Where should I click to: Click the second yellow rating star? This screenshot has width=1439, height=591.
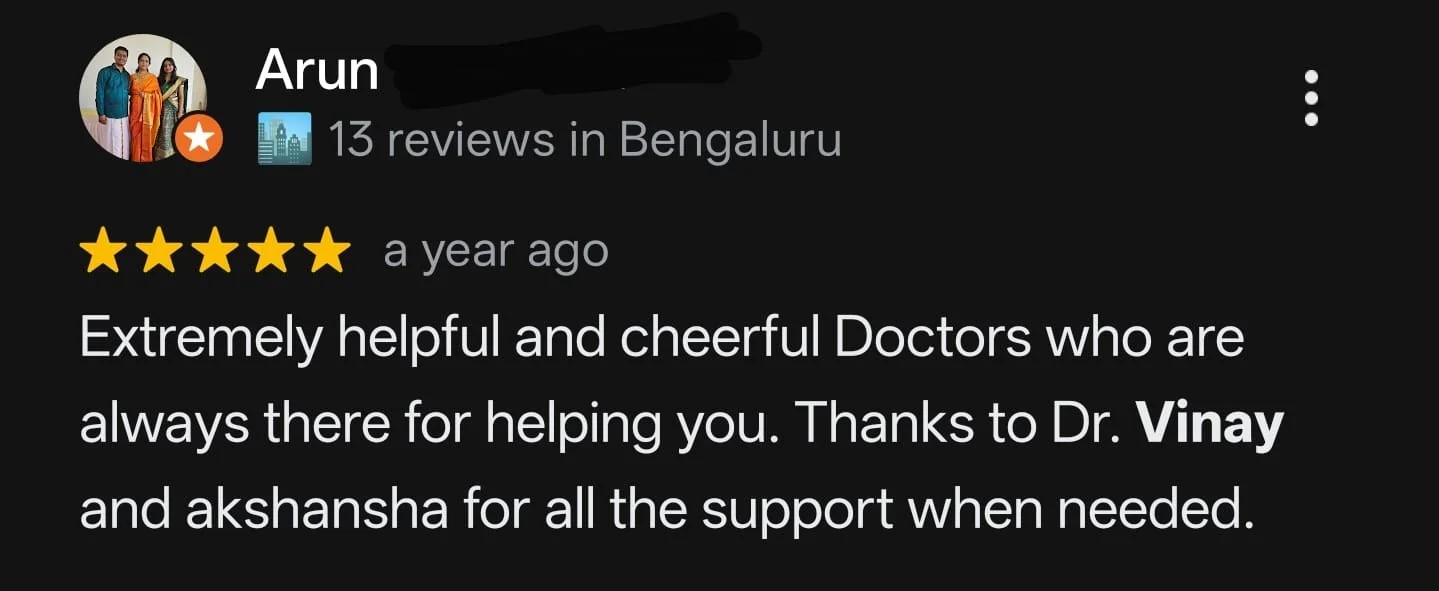pos(157,254)
